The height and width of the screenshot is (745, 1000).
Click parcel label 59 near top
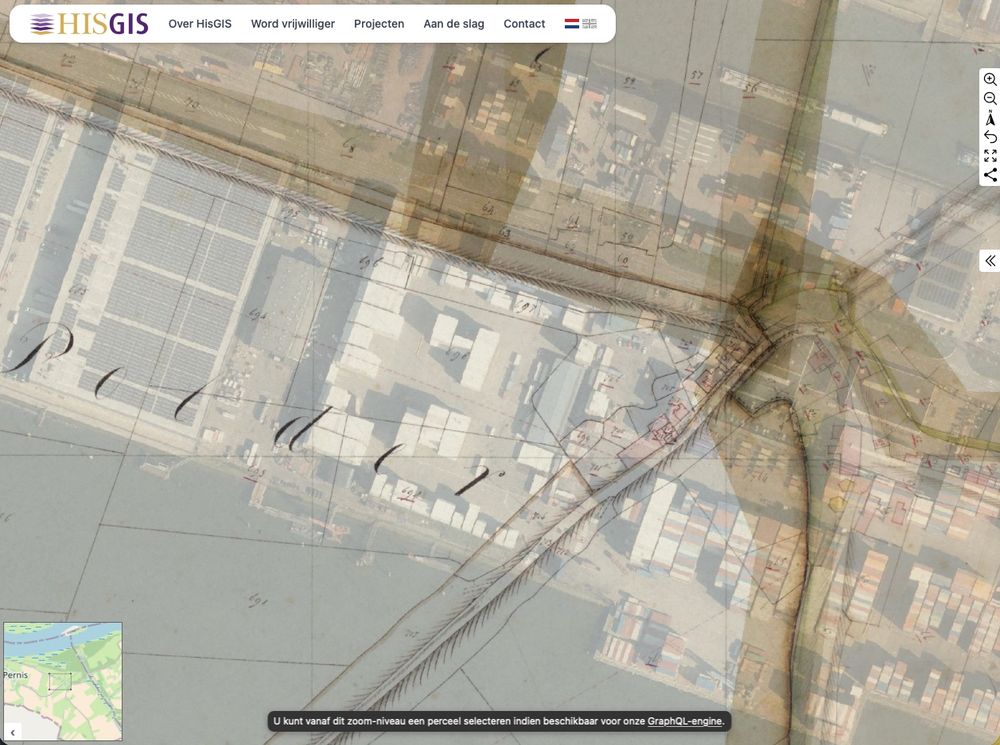click(x=629, y=82)
